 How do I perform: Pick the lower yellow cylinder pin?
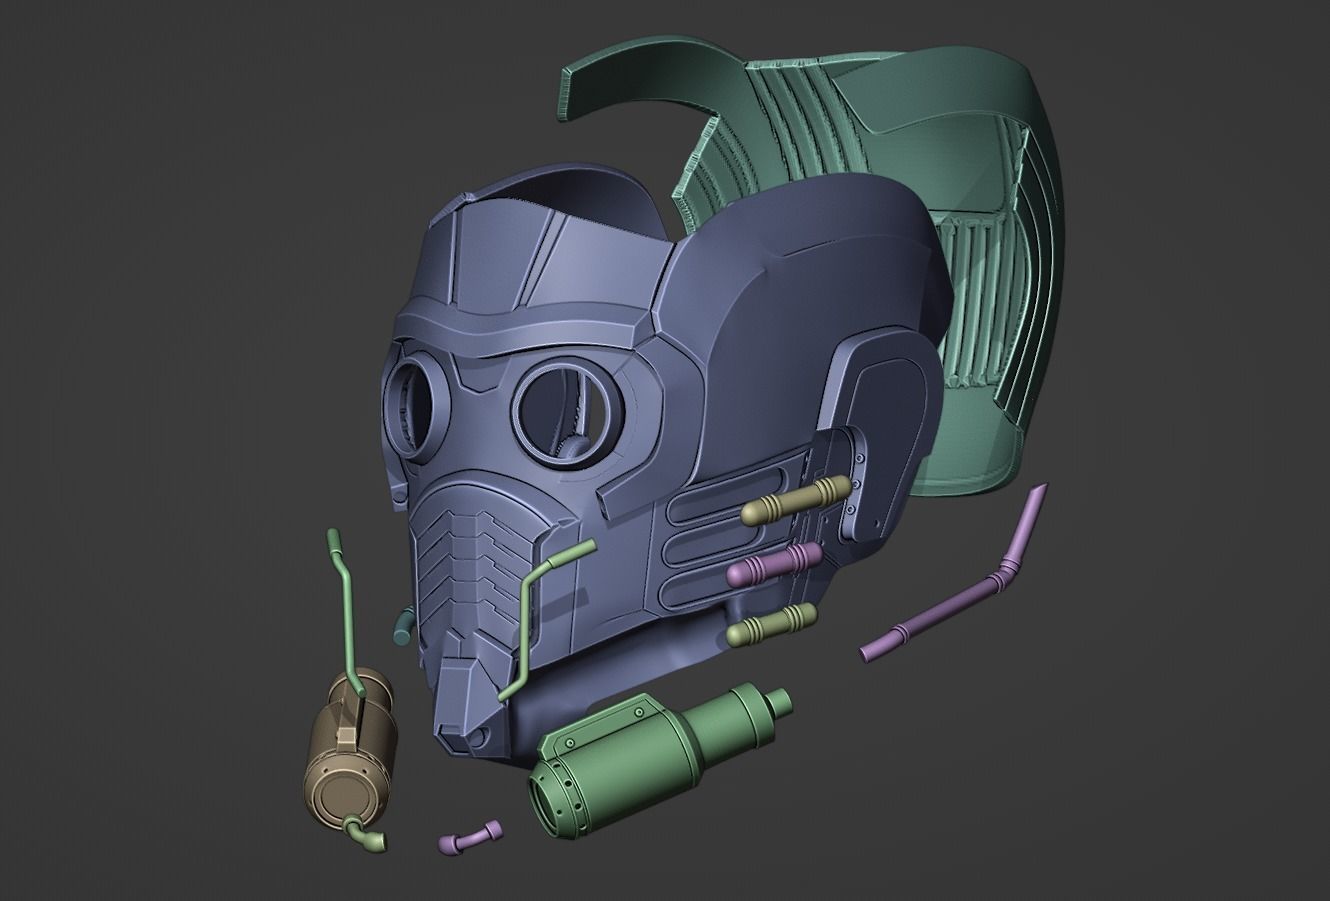coord(773,624)
